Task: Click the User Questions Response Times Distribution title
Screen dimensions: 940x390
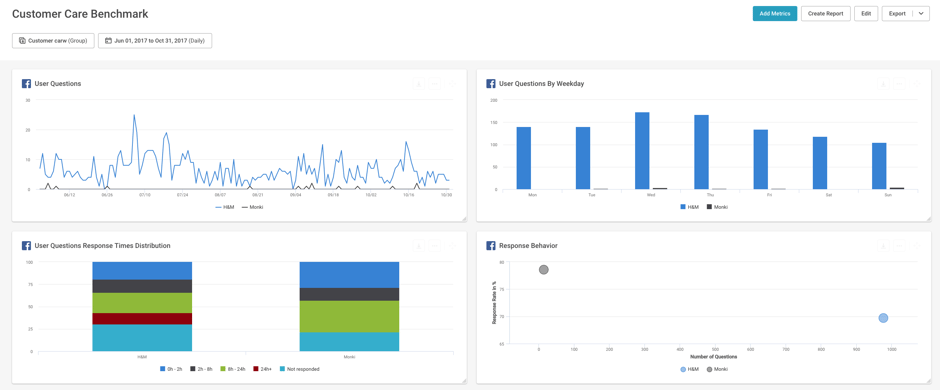Action: tap(103, 246)
